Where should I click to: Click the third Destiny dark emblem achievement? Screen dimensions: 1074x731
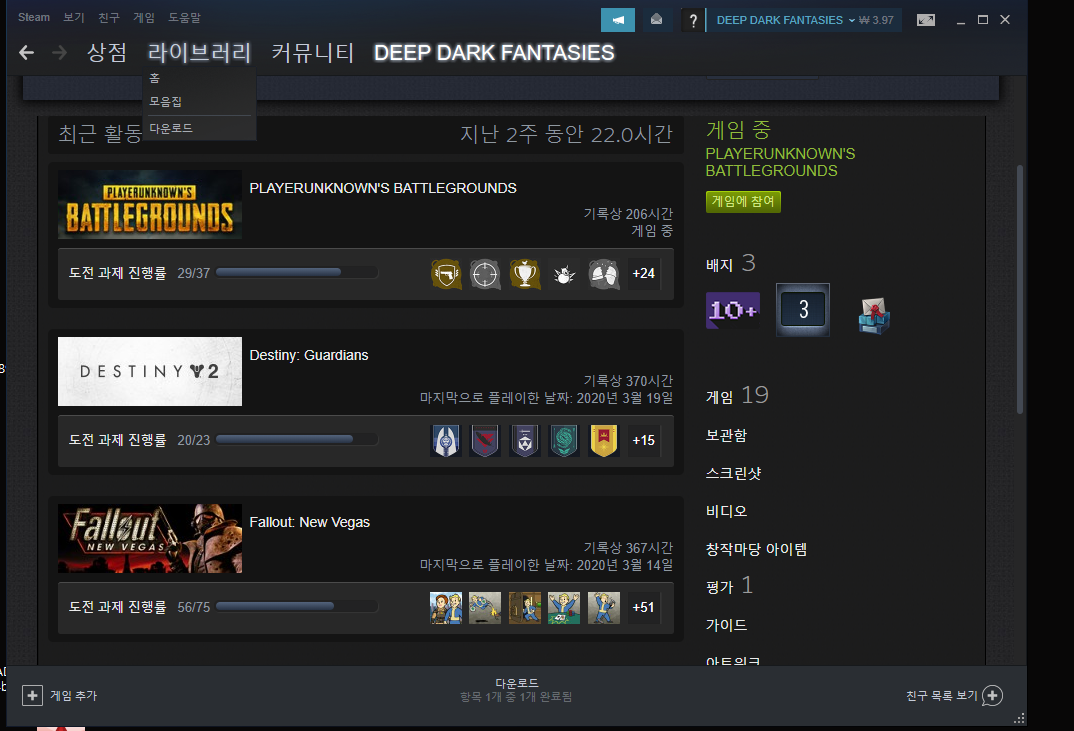(525, 441)
